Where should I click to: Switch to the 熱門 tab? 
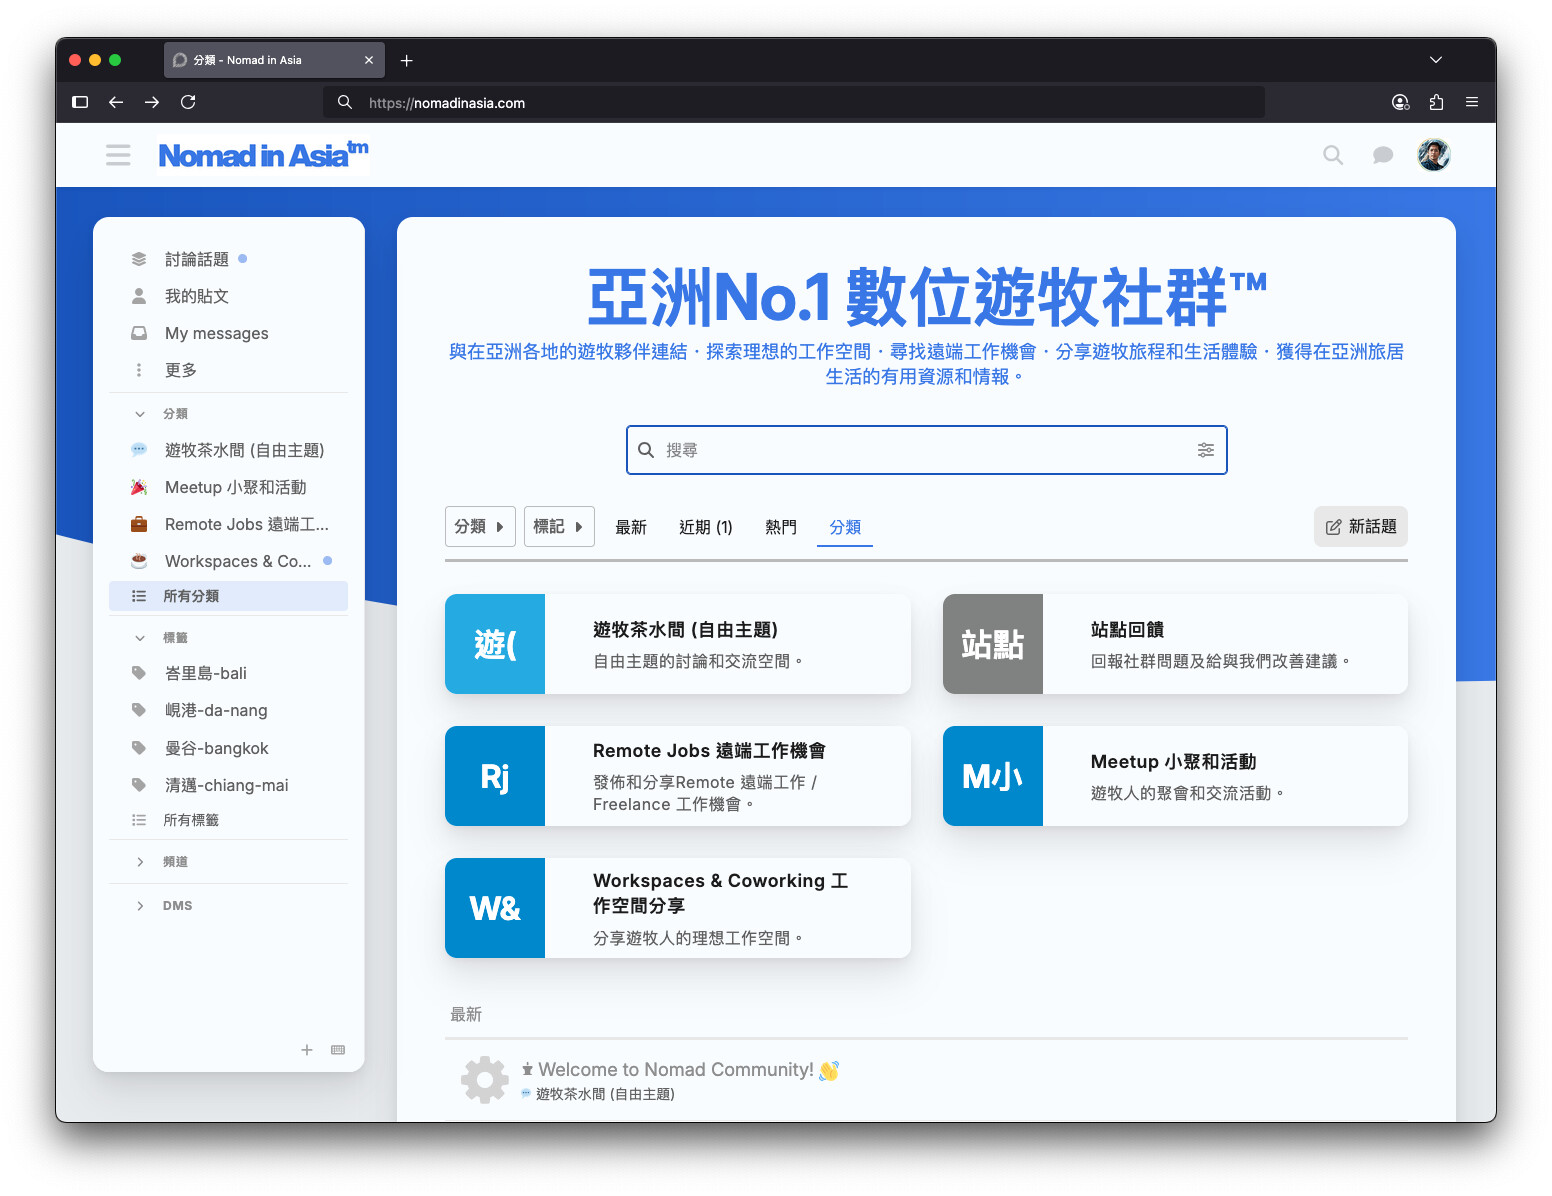780,528
